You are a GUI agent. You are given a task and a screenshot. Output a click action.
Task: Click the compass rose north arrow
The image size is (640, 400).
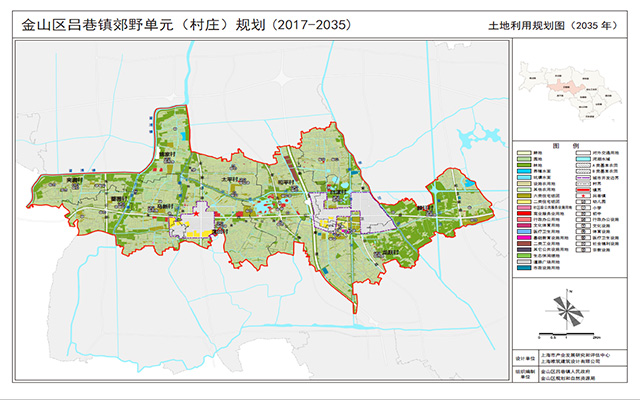(x=568, y=311)
